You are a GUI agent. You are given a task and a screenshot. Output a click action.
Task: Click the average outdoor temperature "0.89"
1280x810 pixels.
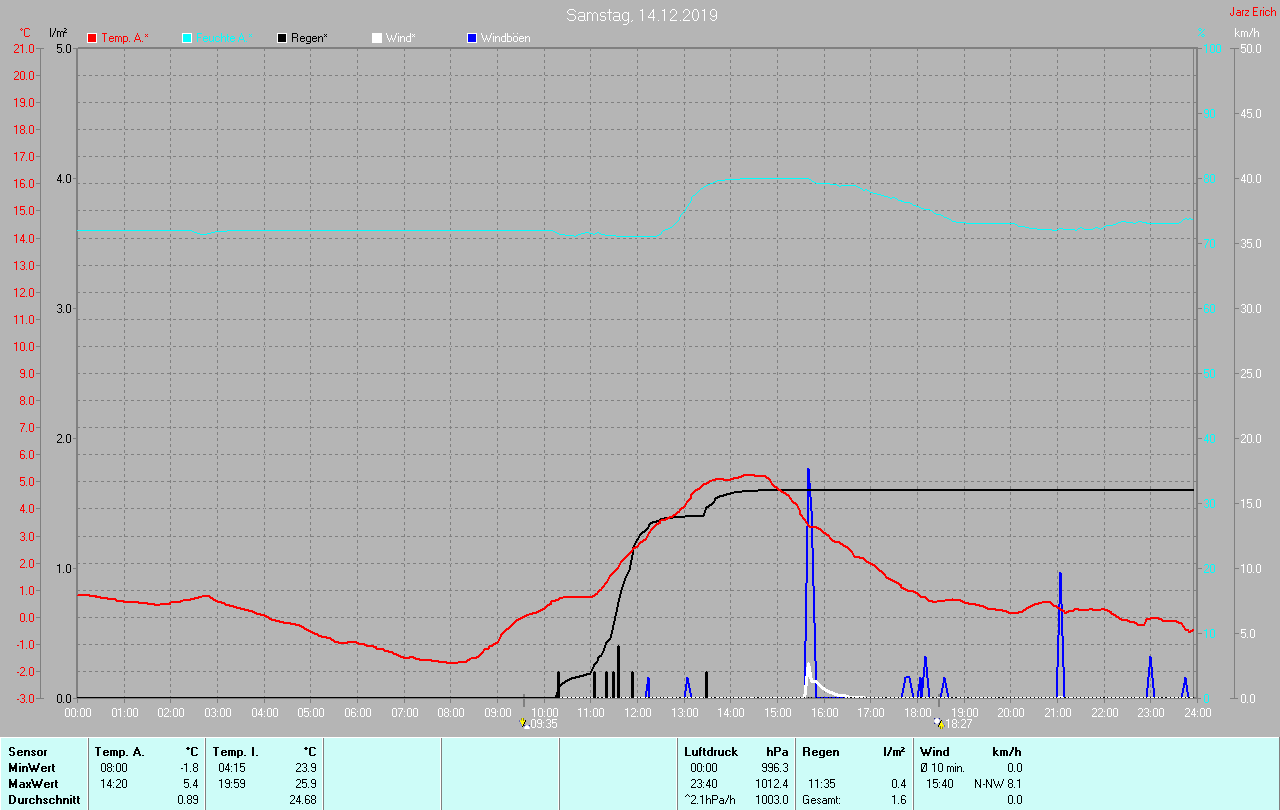click(188, 800)
